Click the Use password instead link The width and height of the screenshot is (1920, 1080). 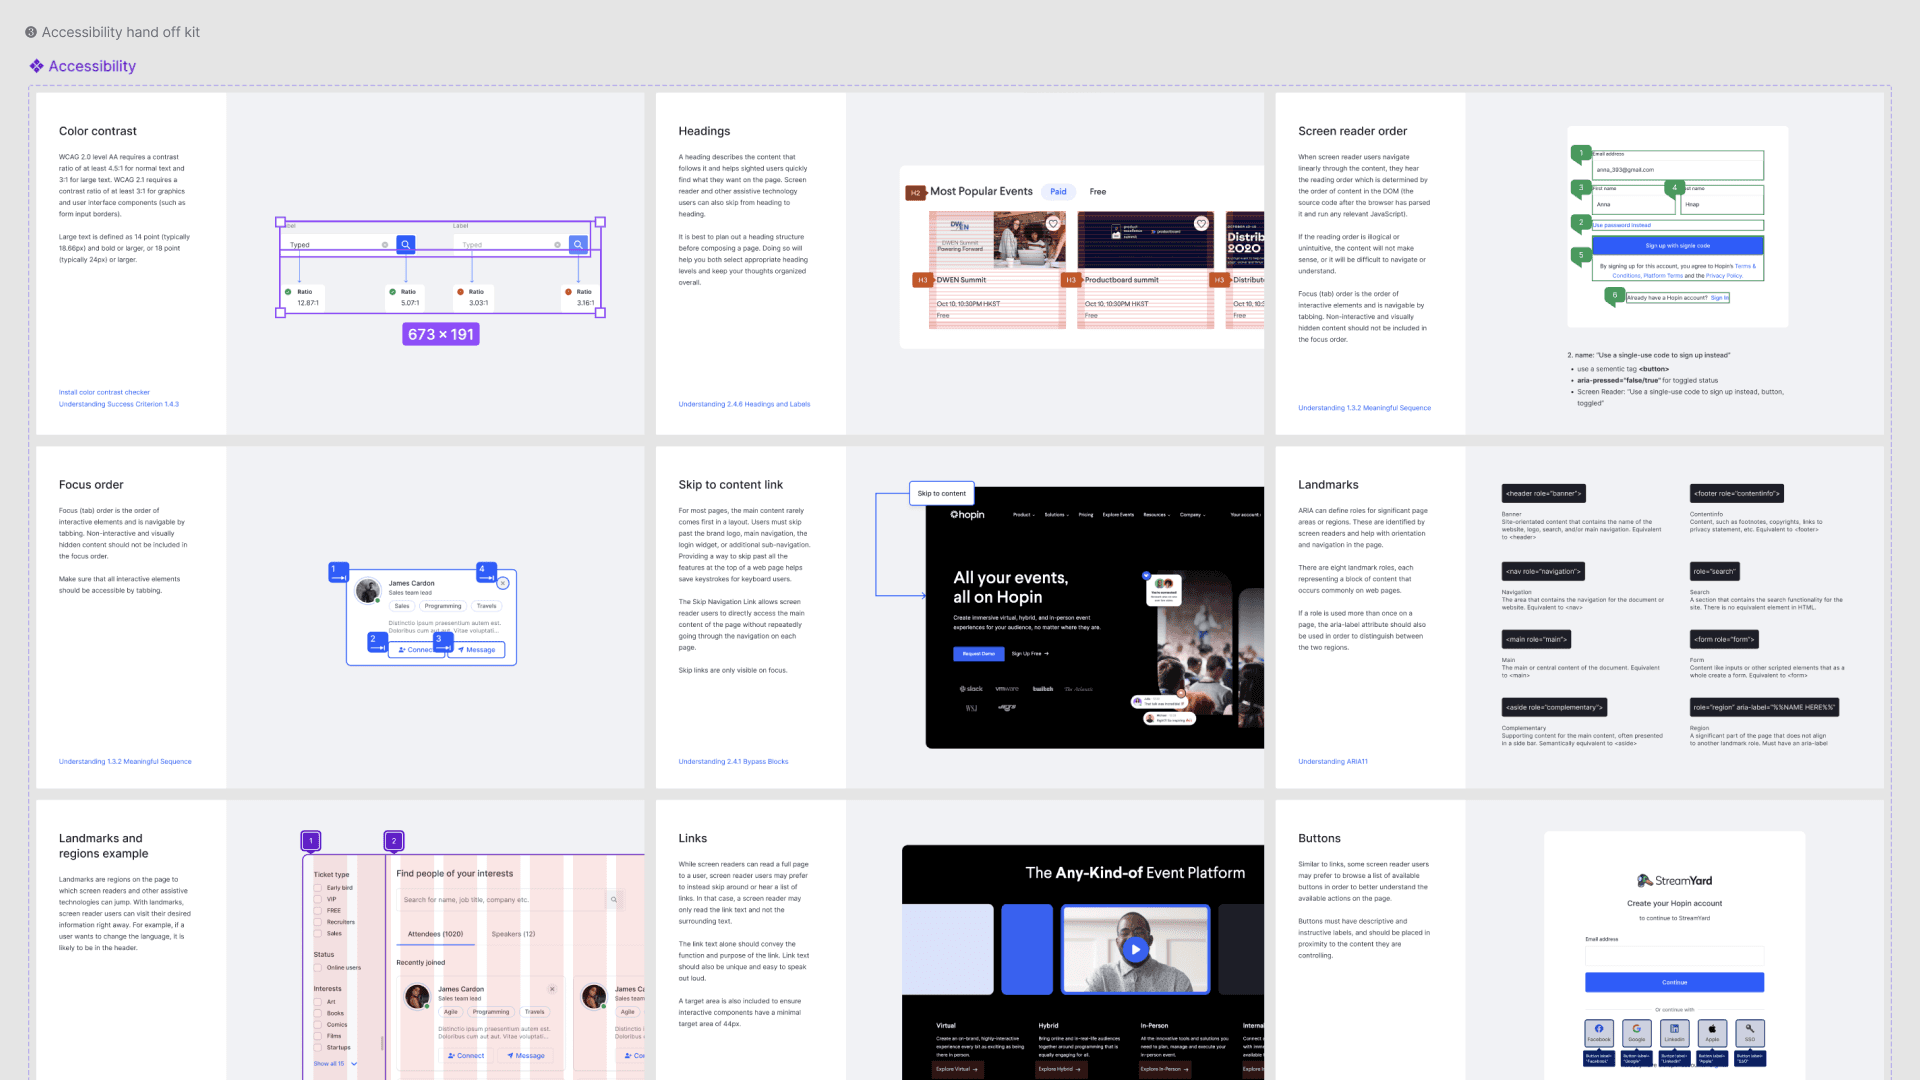[x=1622, y=225]
